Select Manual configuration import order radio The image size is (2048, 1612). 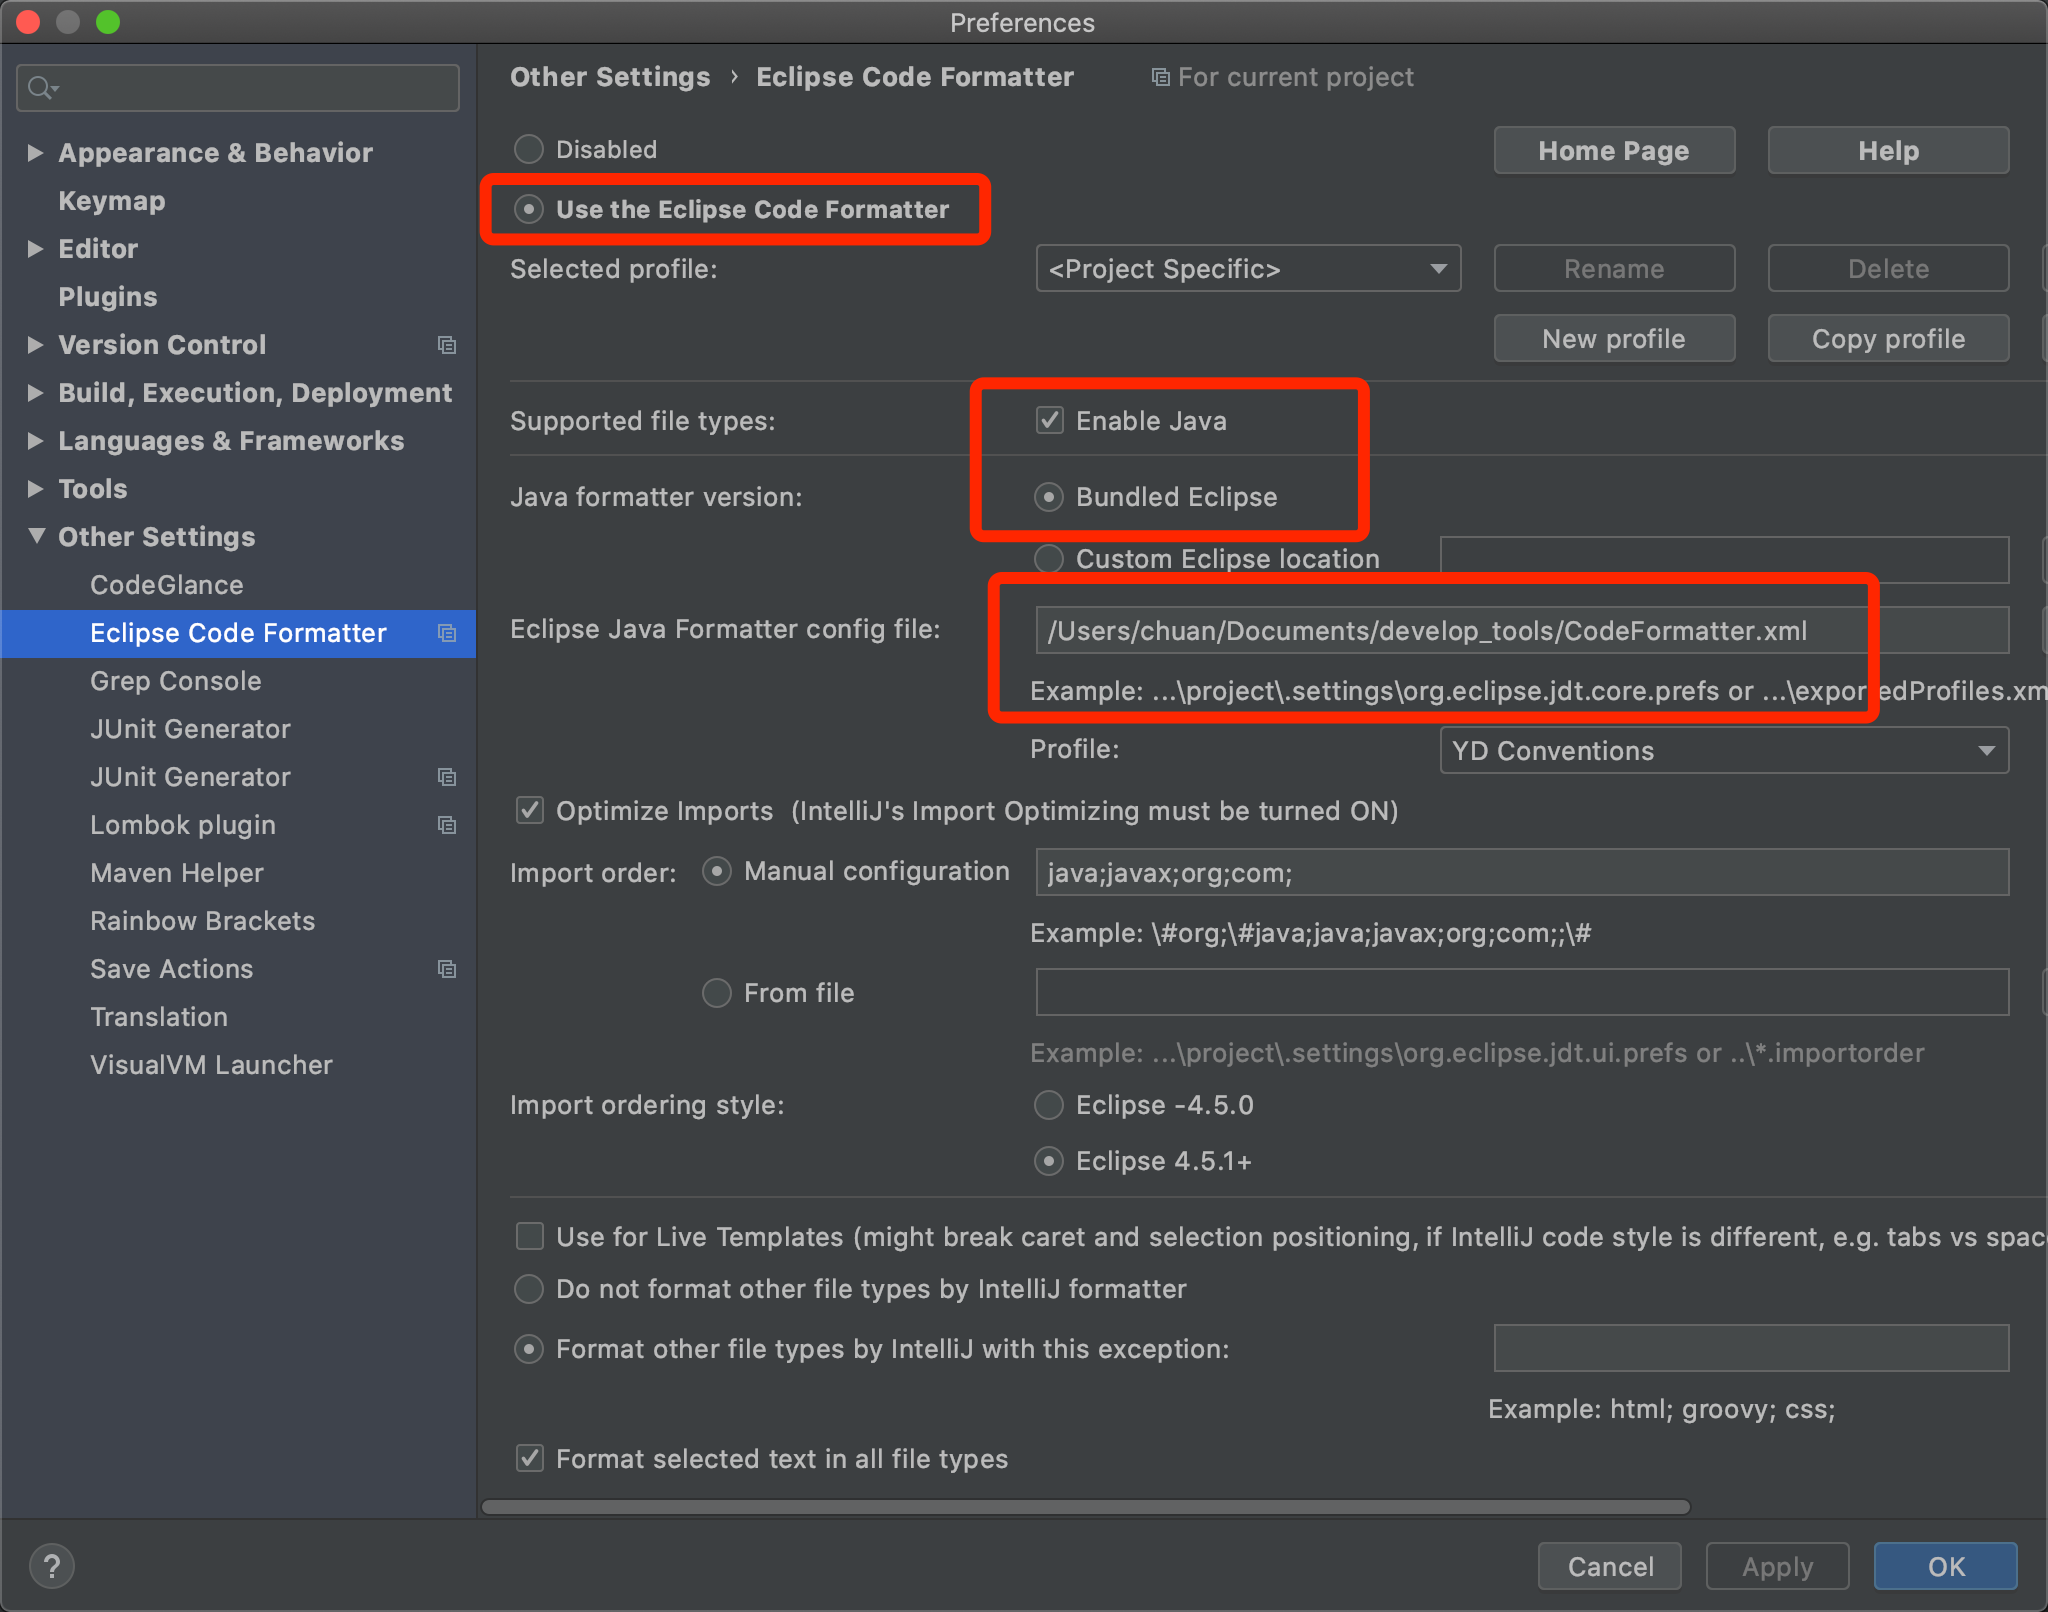(x=717, y=871)
